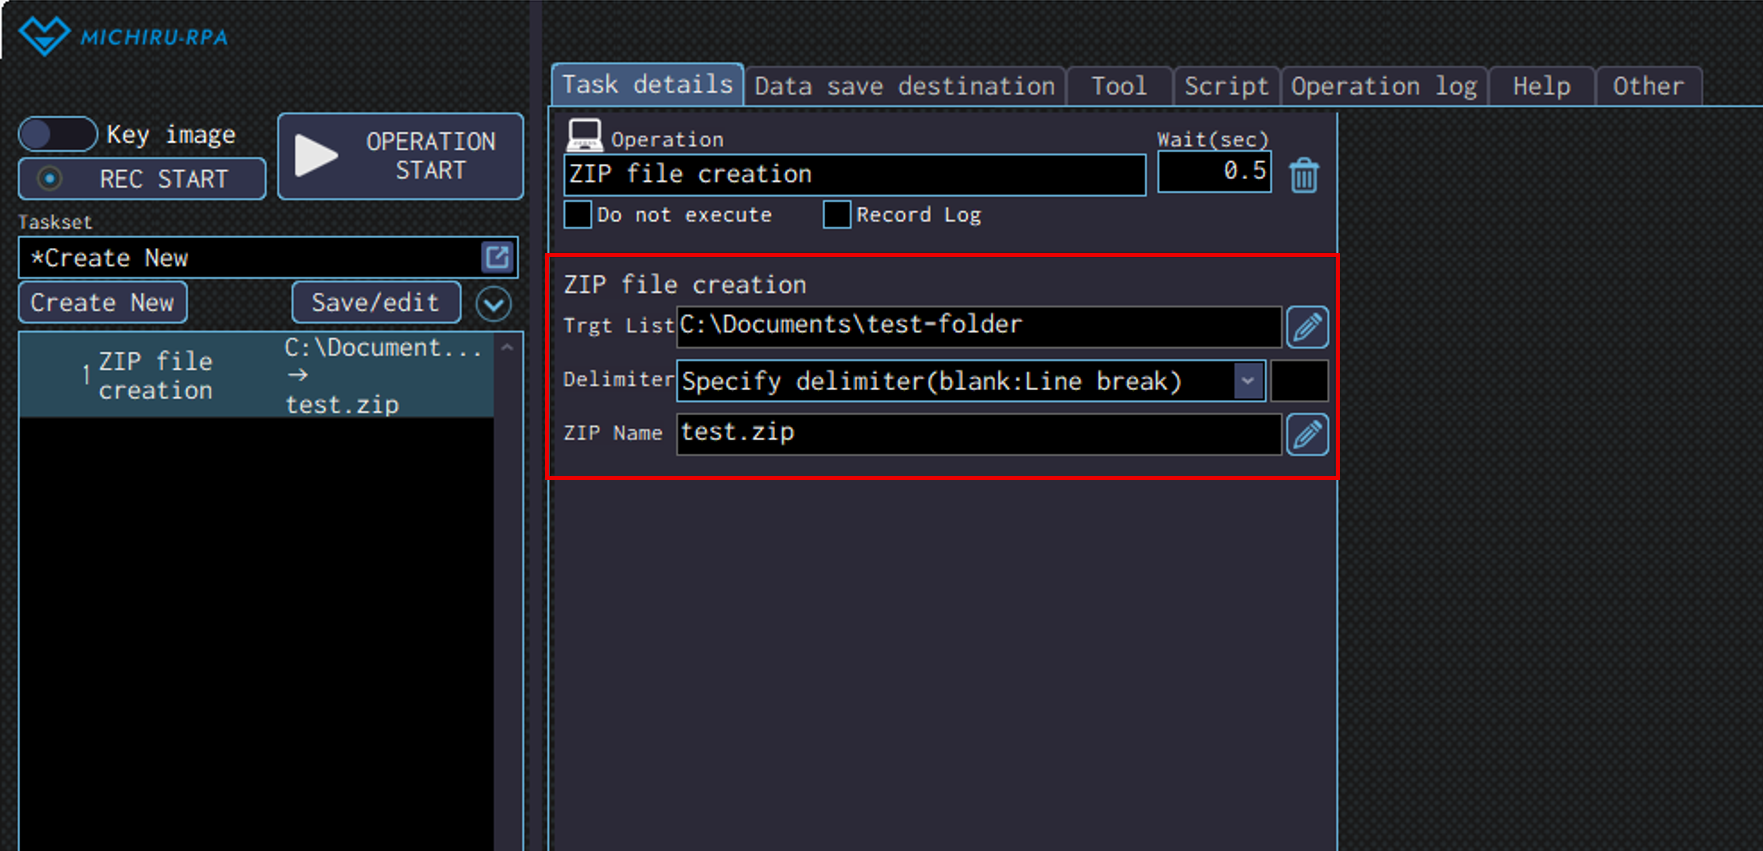The height and width of the screenshot is (851, 1763).
Task: Click the MICHIRU-RPA logo
Action: pyautogui.click(x=124, y=36)
